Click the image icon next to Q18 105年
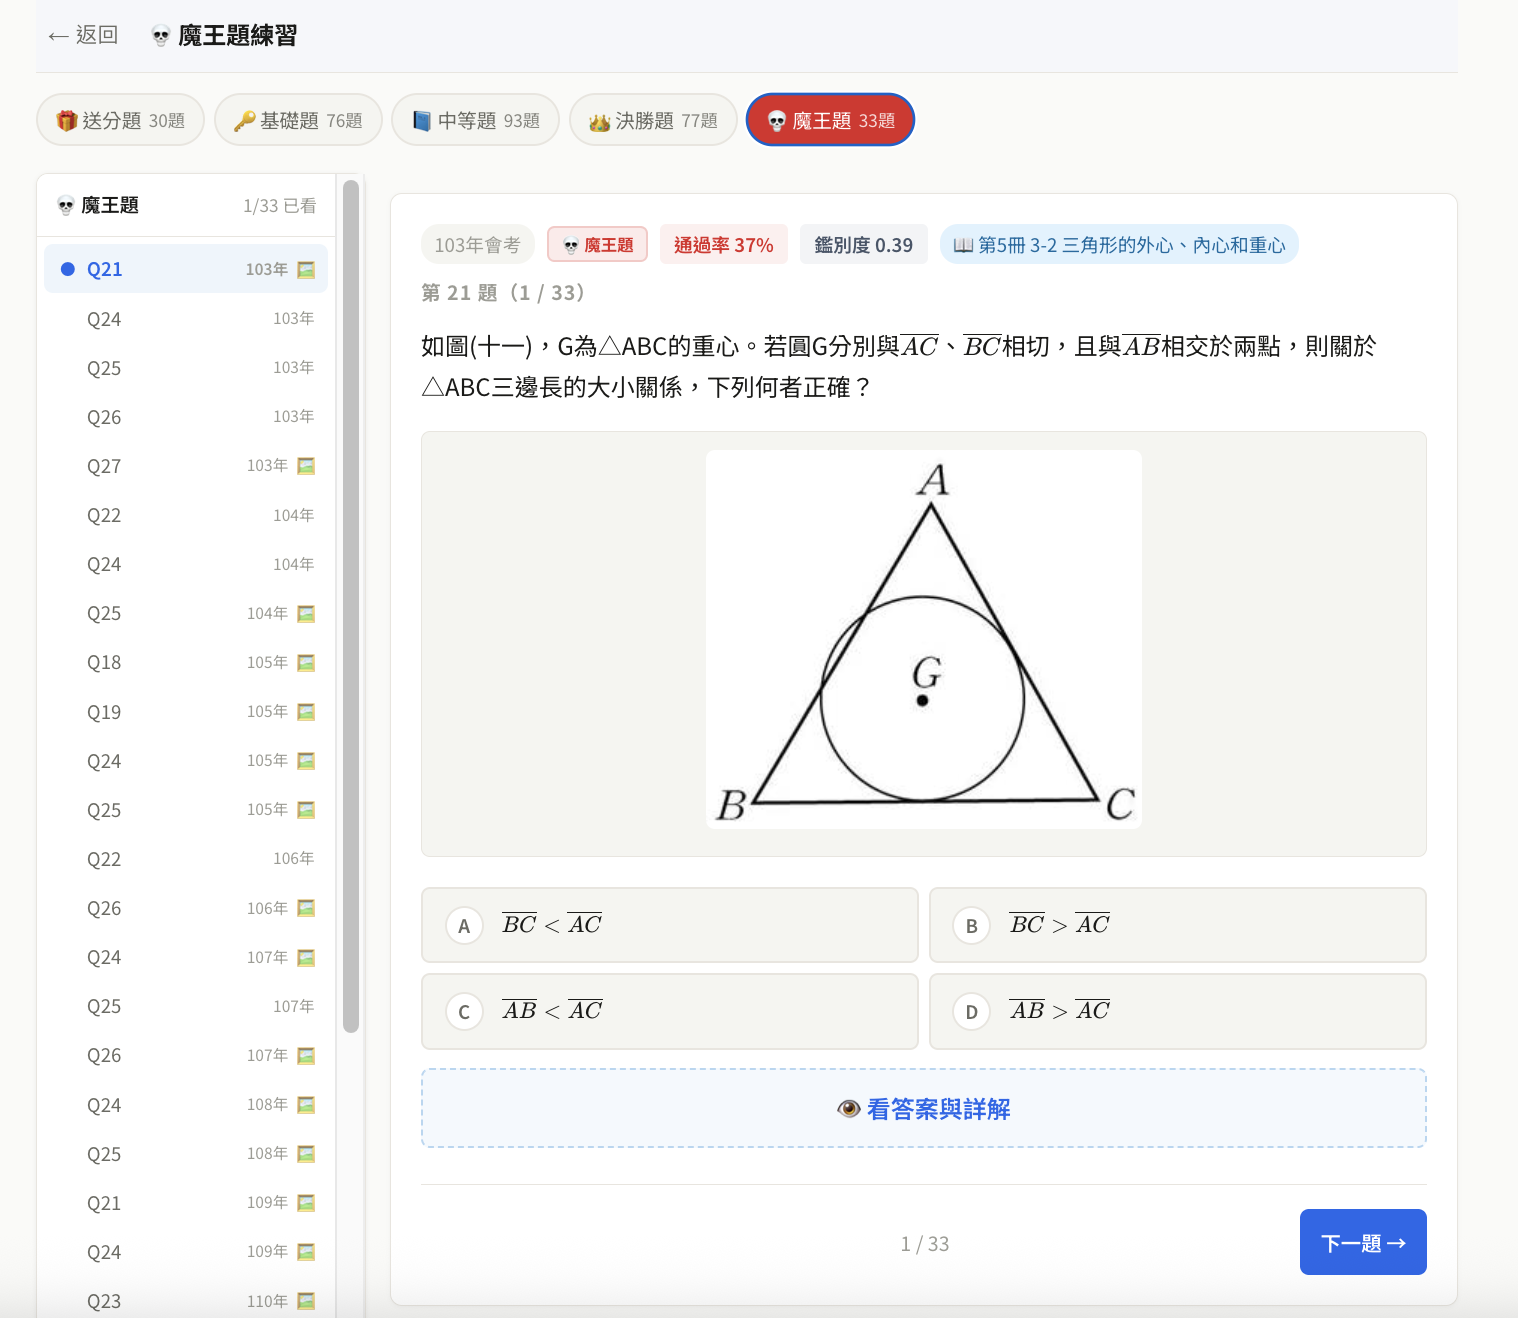The width and height of the screenshot is (1518, 1318). coord(307,662)
